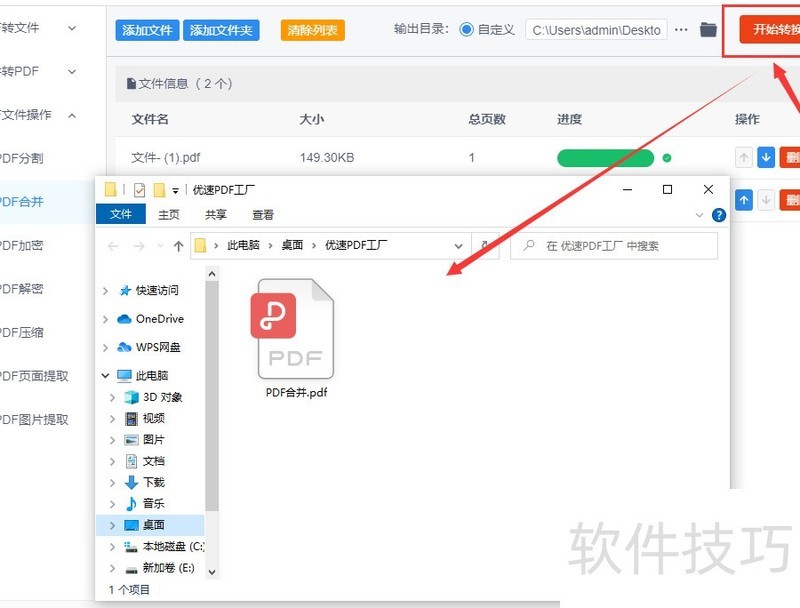Viewport: 800px width, 608px height.
Task: Open the output folder icon
Action: pyautogui.click(x=708, y=30)
